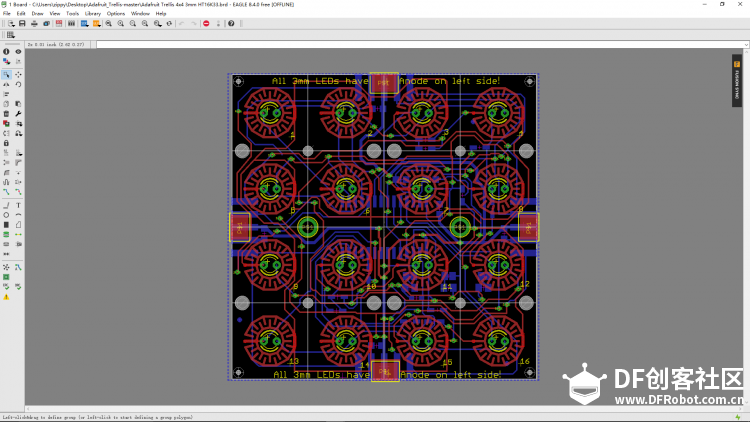Select the Rotate tool
The image size is (750, 422).
coord(18,84)
